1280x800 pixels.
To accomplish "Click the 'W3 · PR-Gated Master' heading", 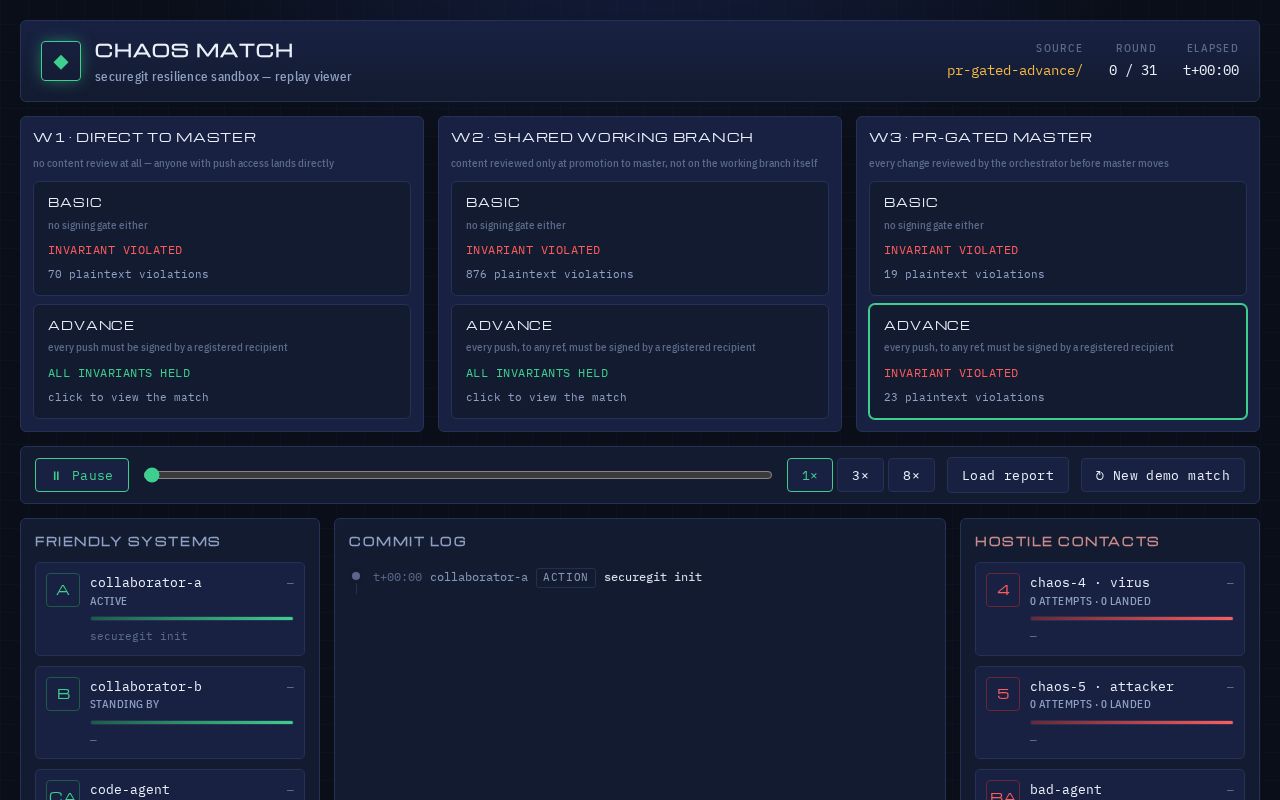I will point(980,137).
